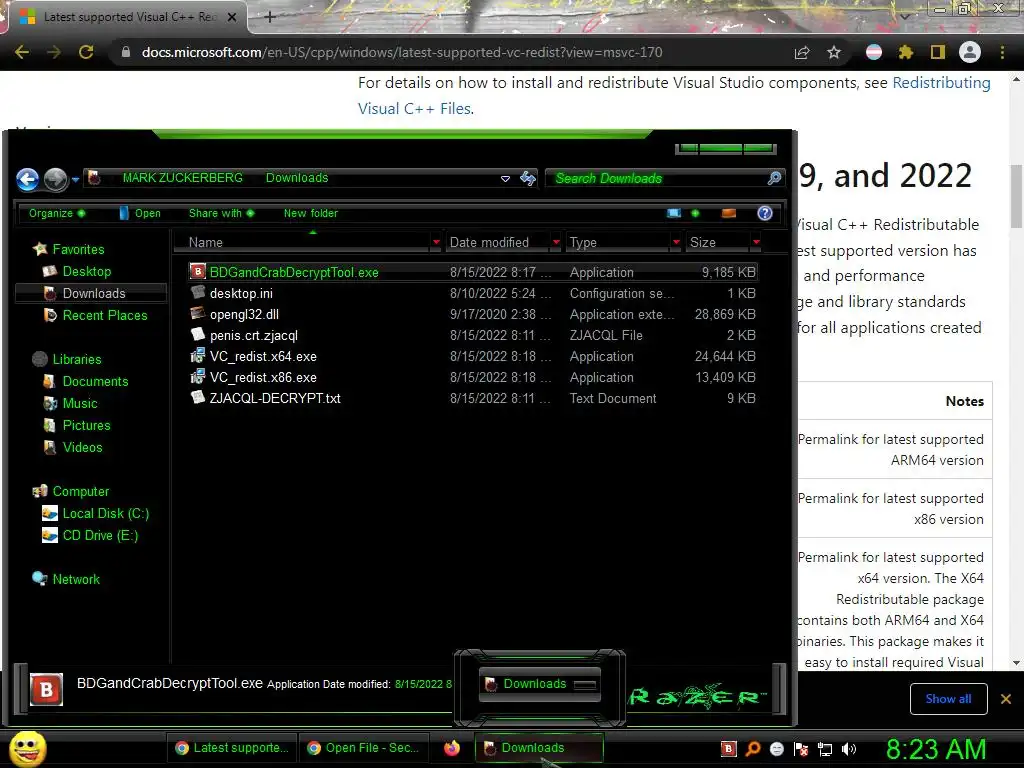The width and height of the screenshot is (1024, 768).
Task: Expand the address bar history dropdown
Action: tap(505, 178)
